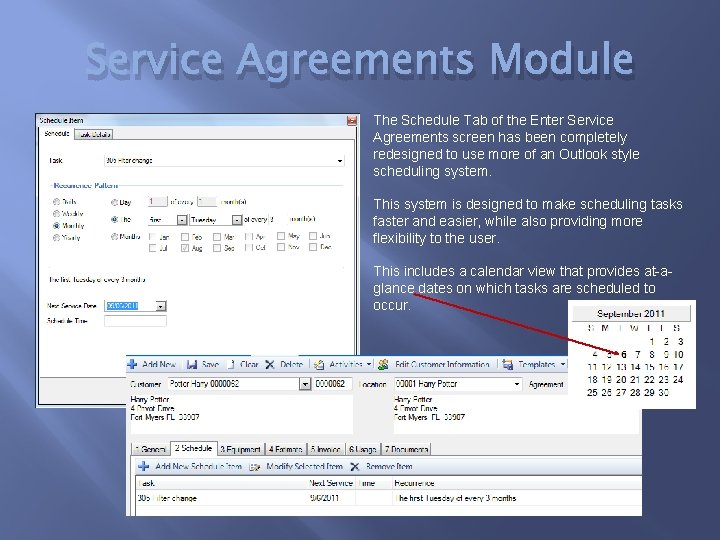Open the Task dropdown list
Screen dimensions: 720x540
click(339, 161)
